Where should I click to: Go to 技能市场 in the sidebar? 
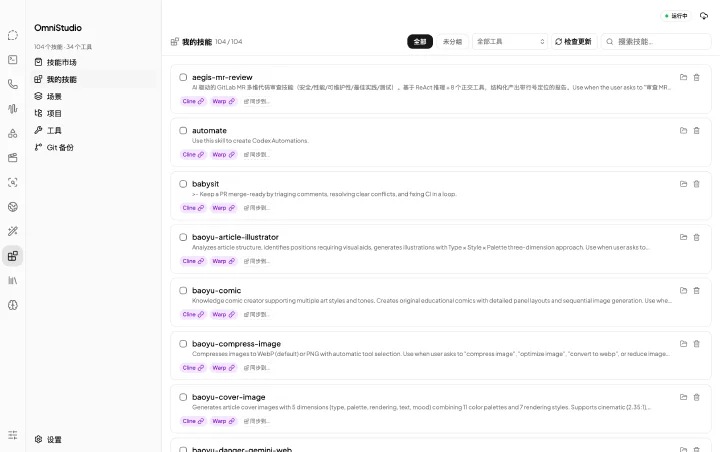94,62
